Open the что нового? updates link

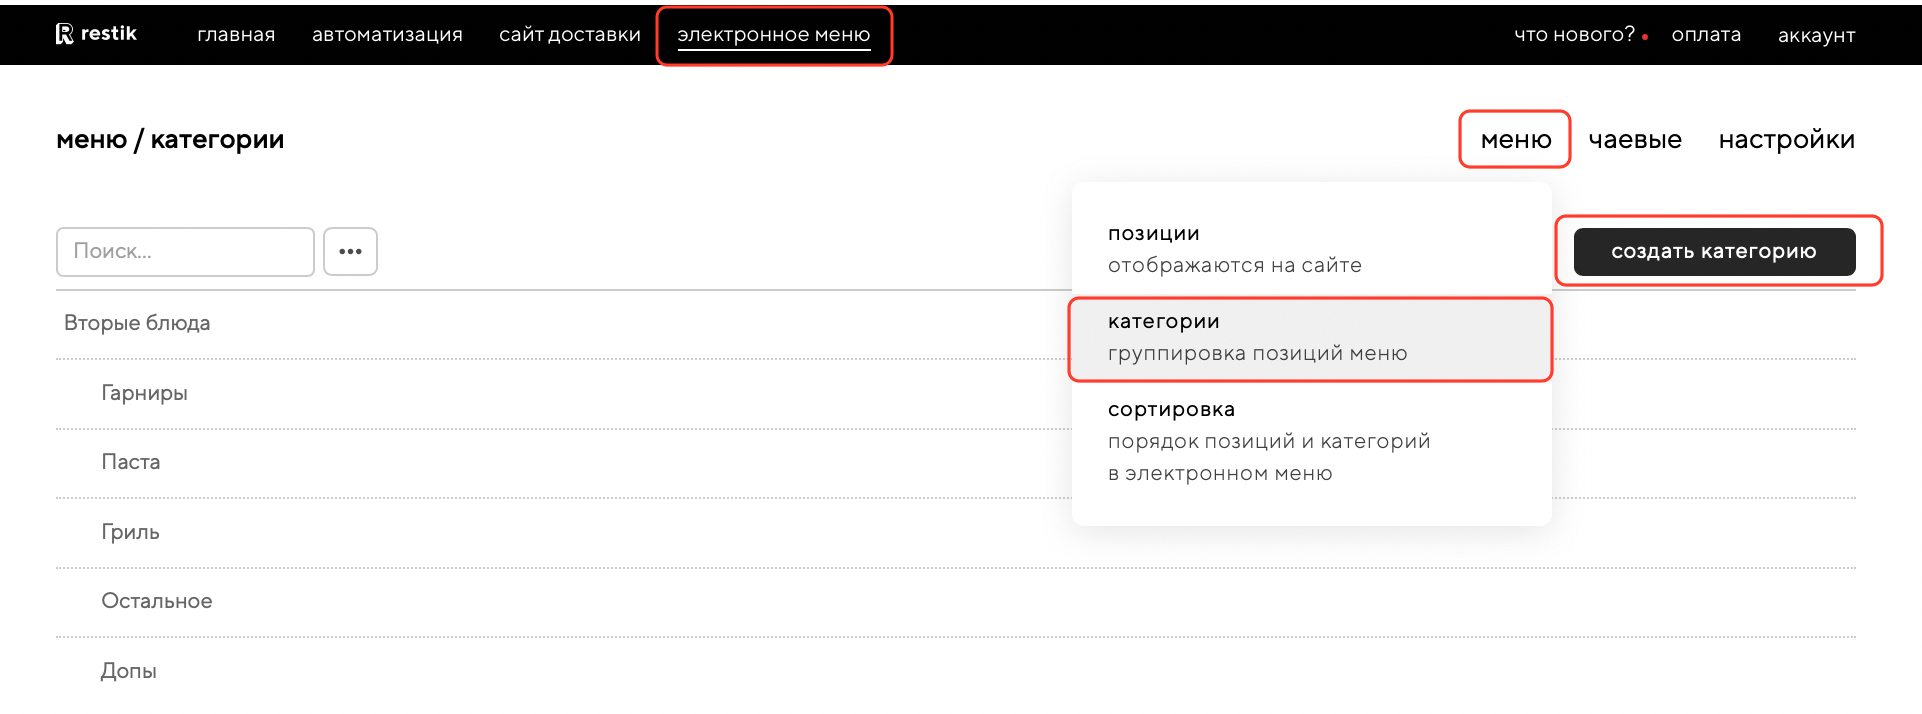pos(1574,35)
